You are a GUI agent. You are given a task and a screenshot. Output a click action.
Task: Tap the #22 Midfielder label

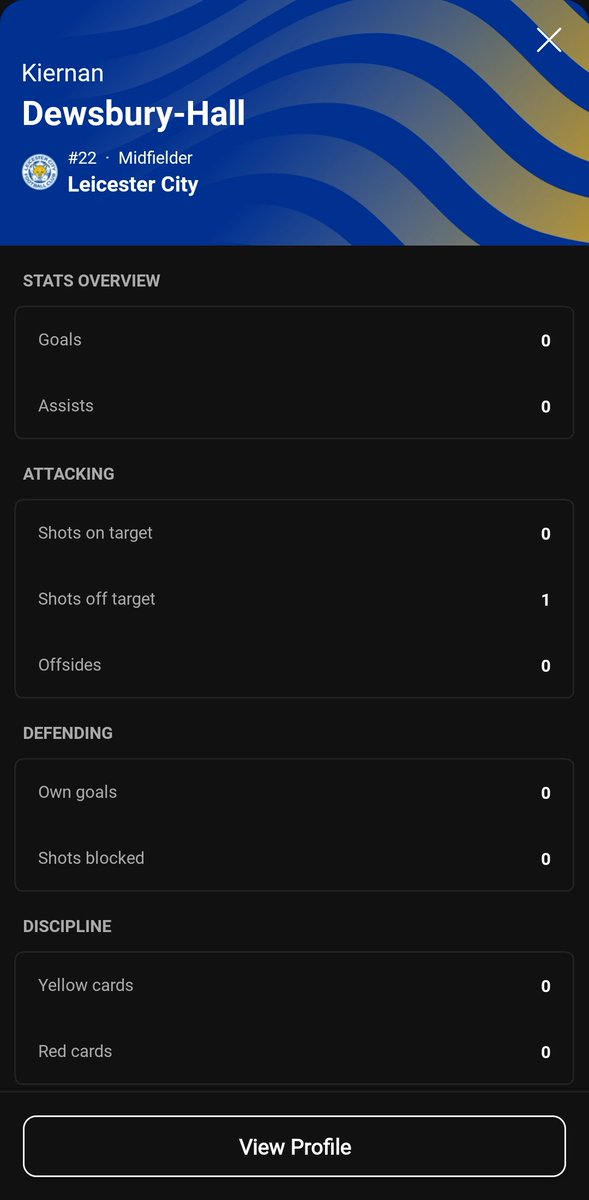coord(130,158)
